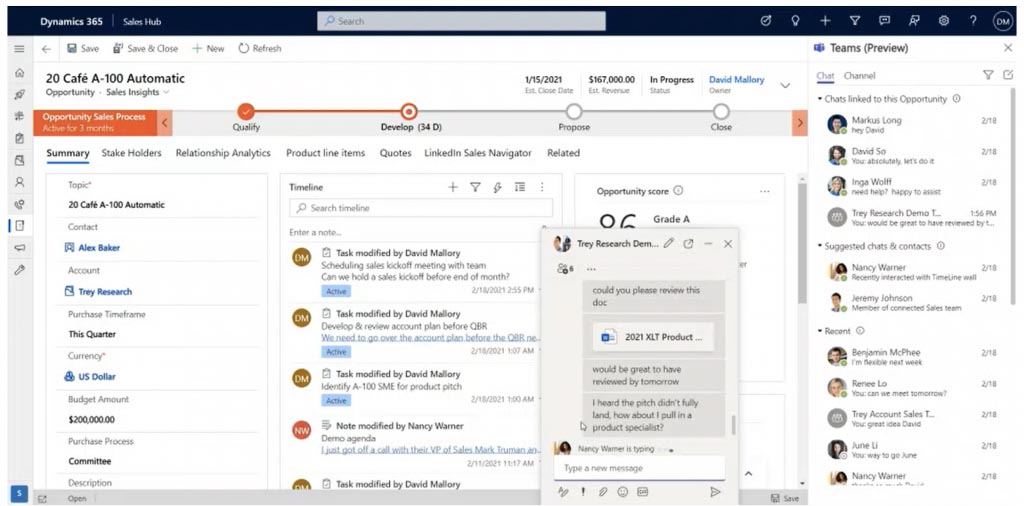Mark message important with exclamation icon
The height and width of the screenshot is (506, 1024).
tap(583, 492)
